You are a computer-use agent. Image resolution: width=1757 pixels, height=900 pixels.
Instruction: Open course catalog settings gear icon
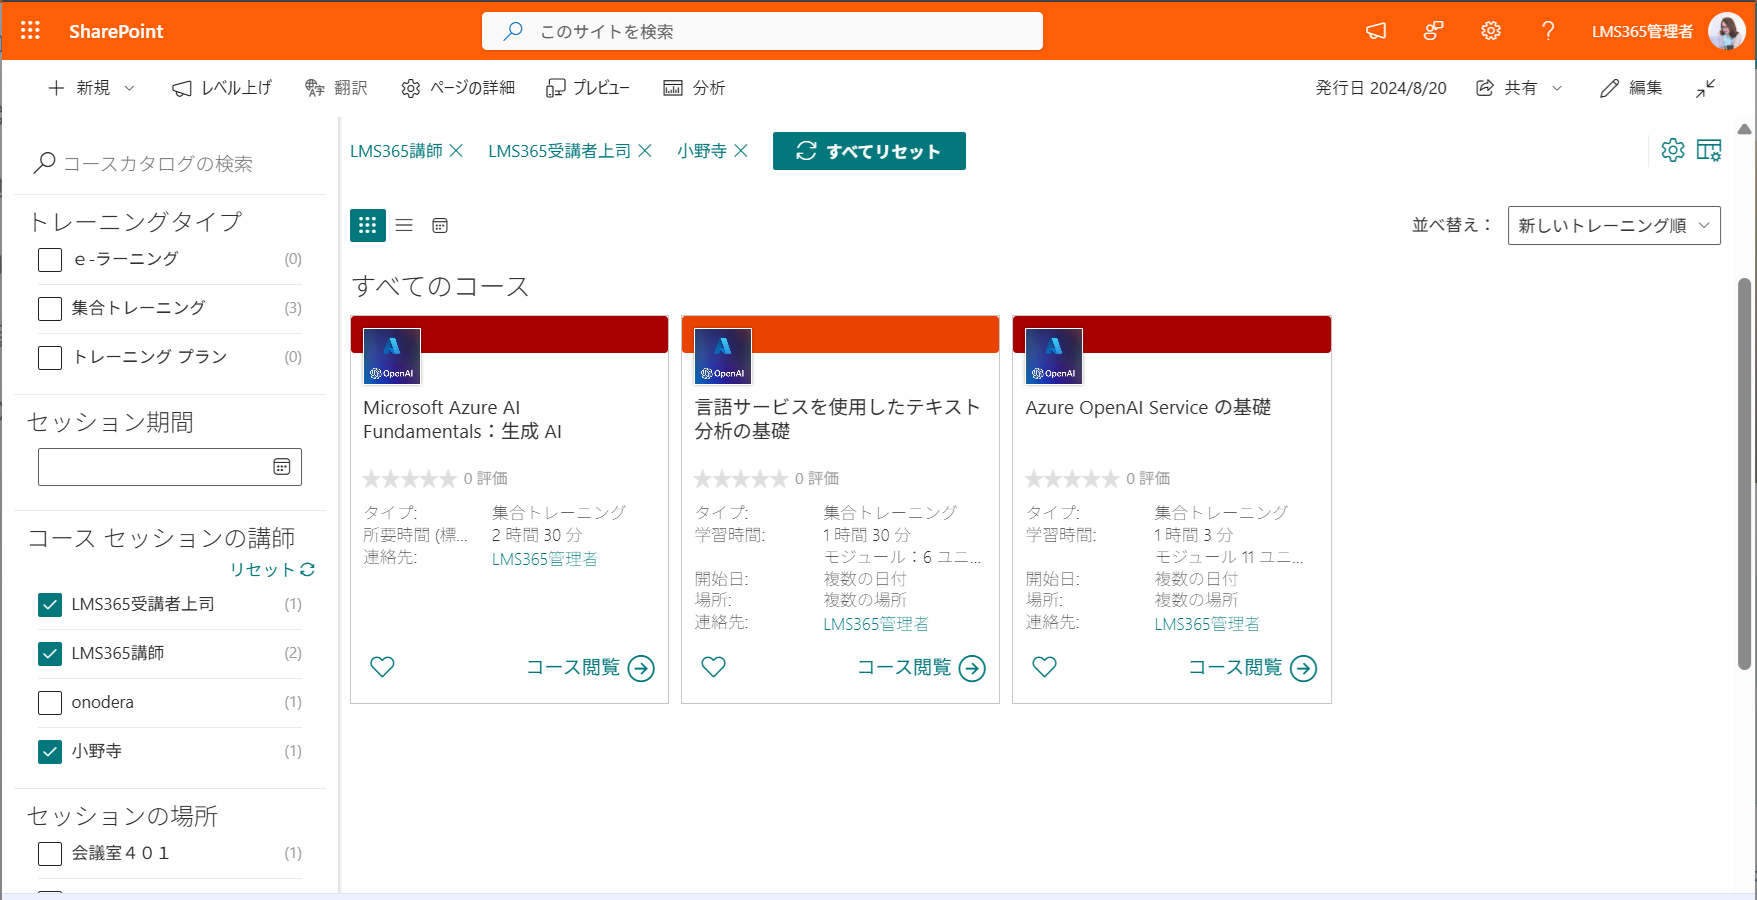(x=1673, y=150)
